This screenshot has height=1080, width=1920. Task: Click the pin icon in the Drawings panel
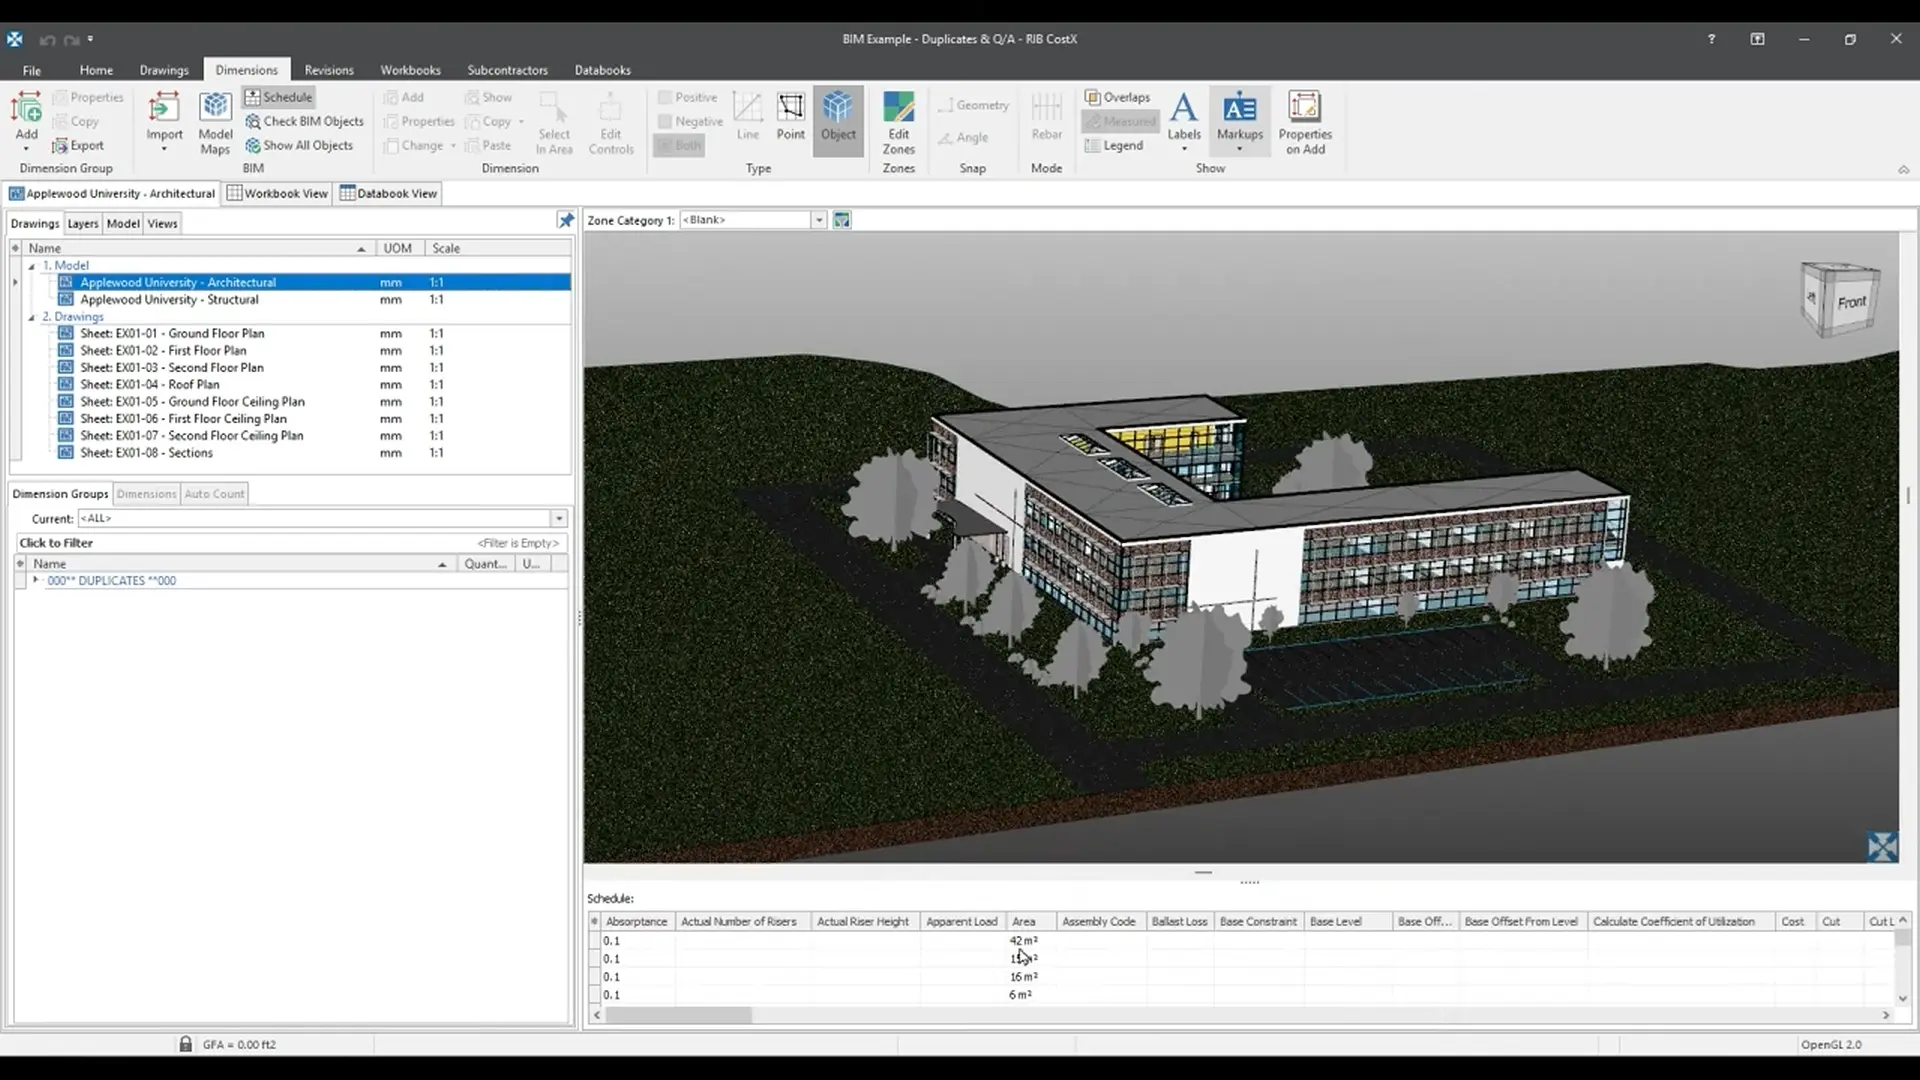566,220
